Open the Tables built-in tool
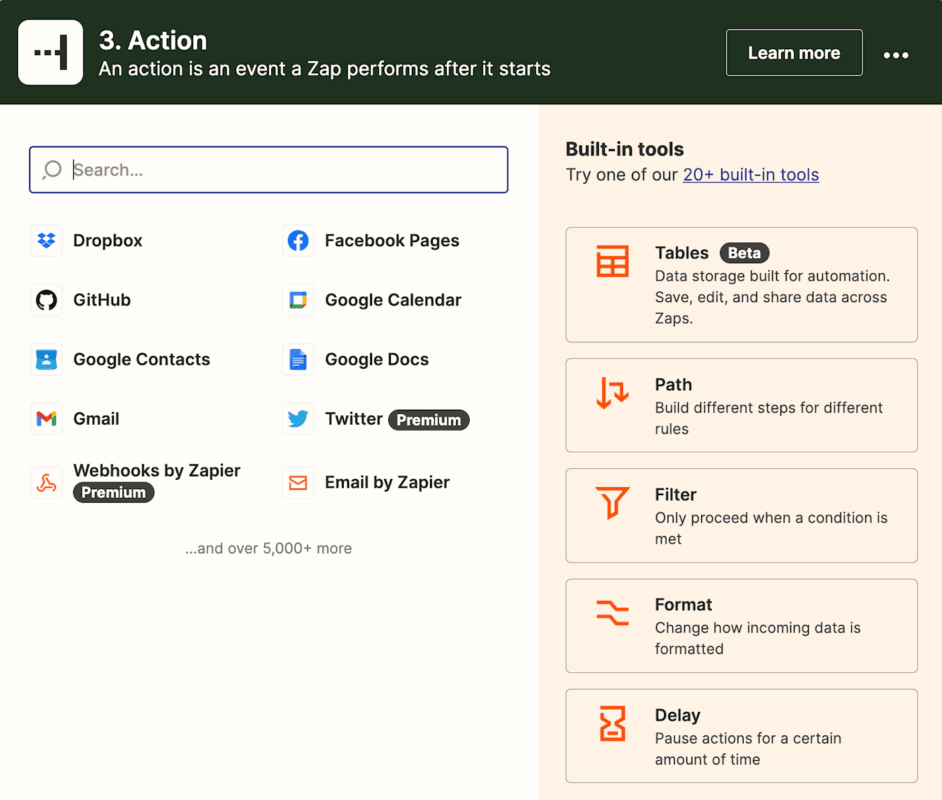 click(x=741, y=285)
